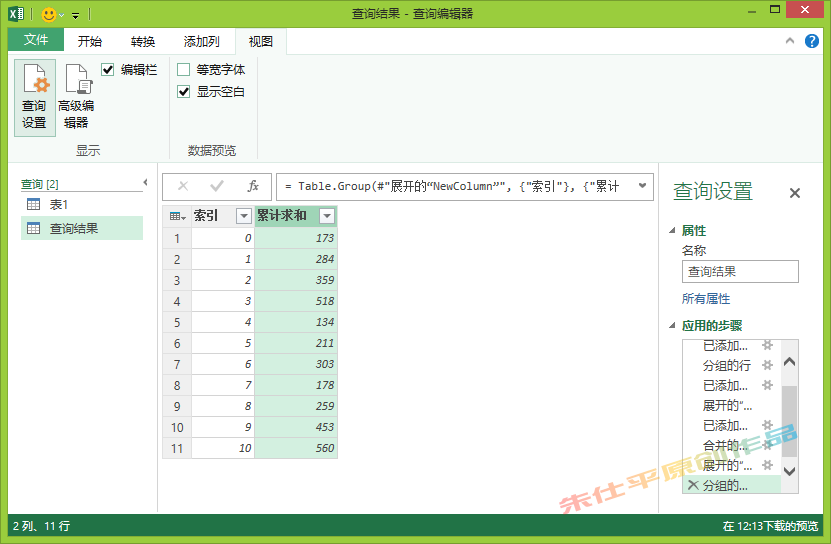831x544 pixels.
Task: Open the 累计求和 column filter dropdown
Action: coord(327,216)
